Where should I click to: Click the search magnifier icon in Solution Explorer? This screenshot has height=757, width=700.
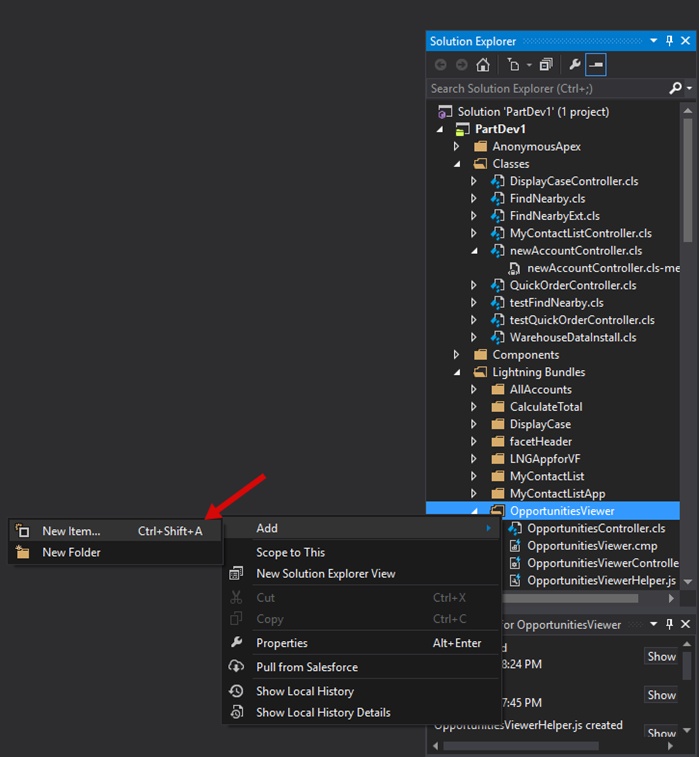[675, 88]
